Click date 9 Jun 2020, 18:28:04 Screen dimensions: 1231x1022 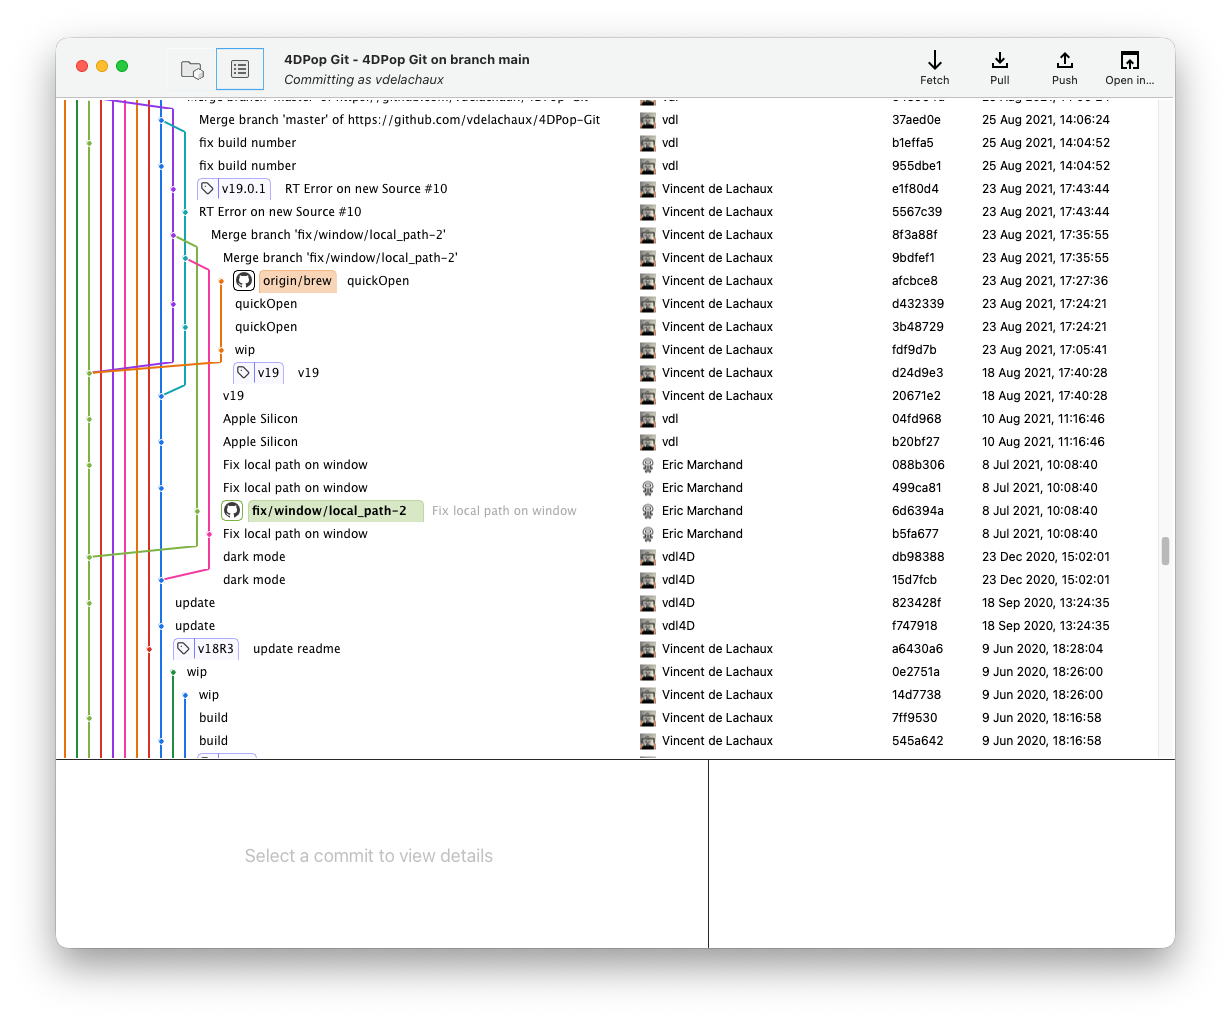pos(1041,649)
